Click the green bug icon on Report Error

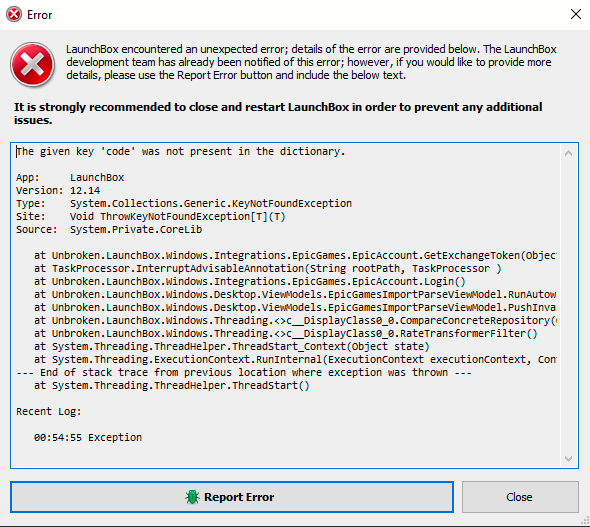coord(192,497)
